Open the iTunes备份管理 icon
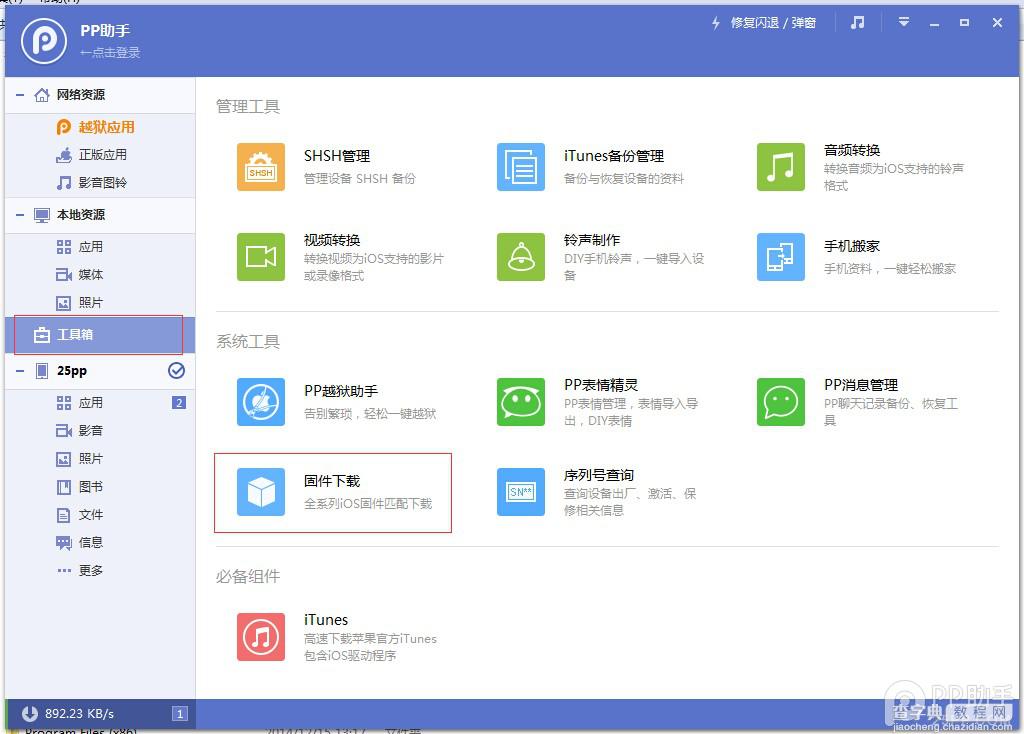The image size is (1024, 734). (x=520, y=167)
